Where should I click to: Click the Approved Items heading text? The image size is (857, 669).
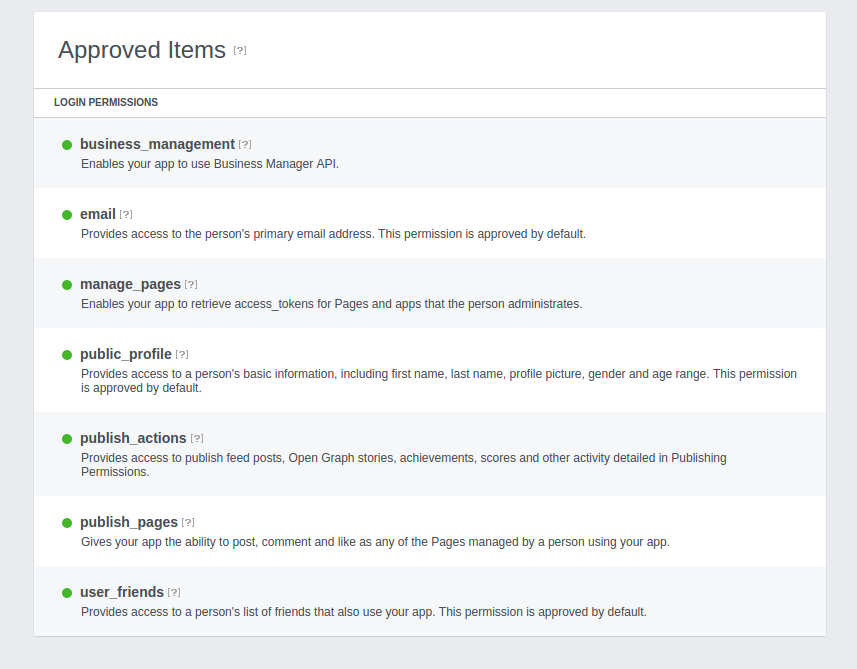point(142,50)
